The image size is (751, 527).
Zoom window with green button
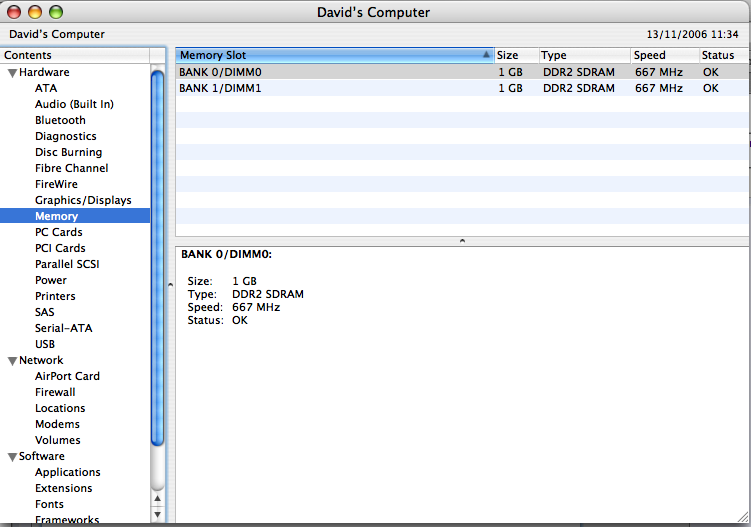coord(56,12)
